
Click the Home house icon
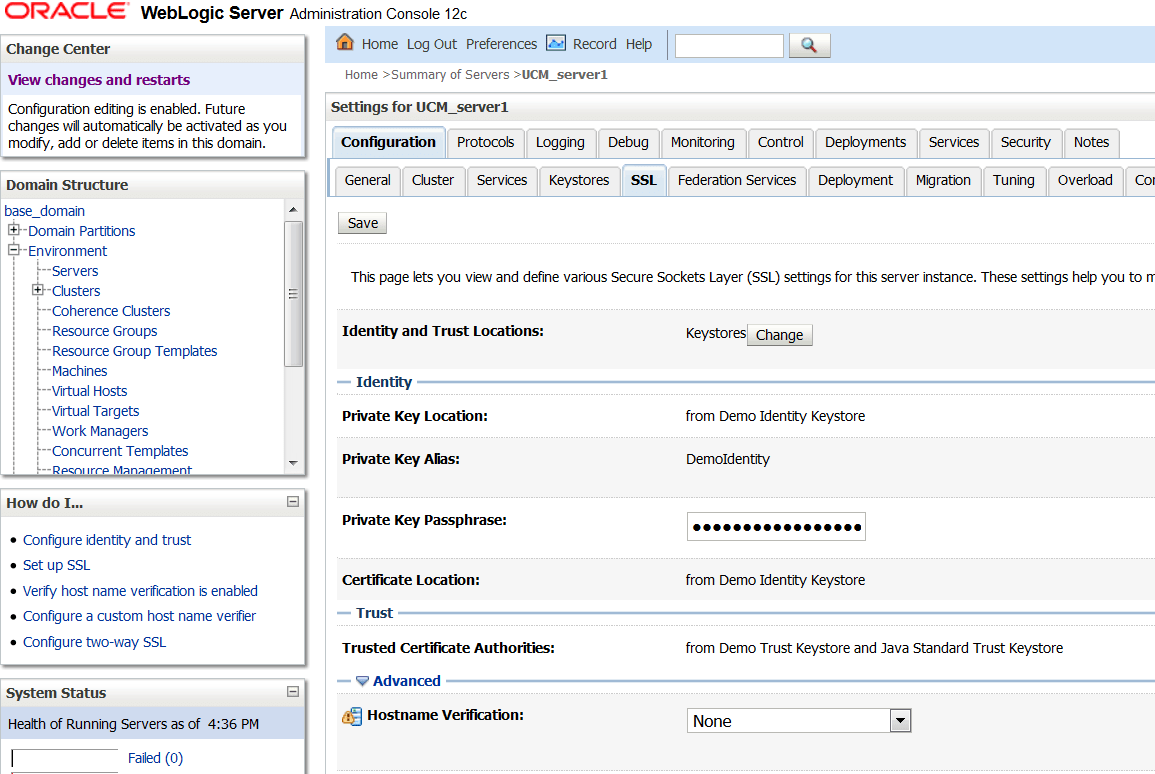pos(345,42)
